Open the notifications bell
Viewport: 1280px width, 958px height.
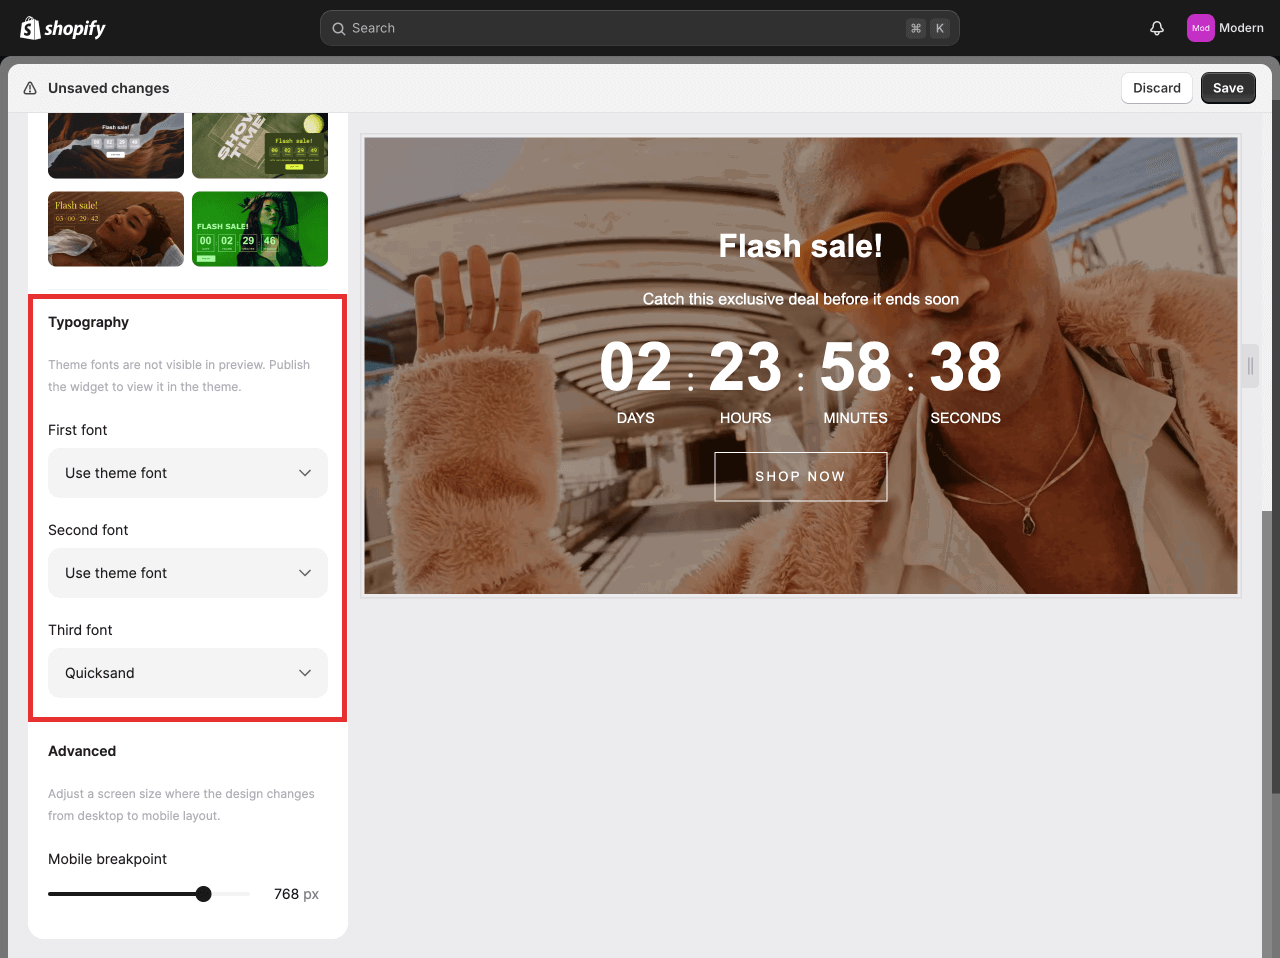[x=1157, y=28]
